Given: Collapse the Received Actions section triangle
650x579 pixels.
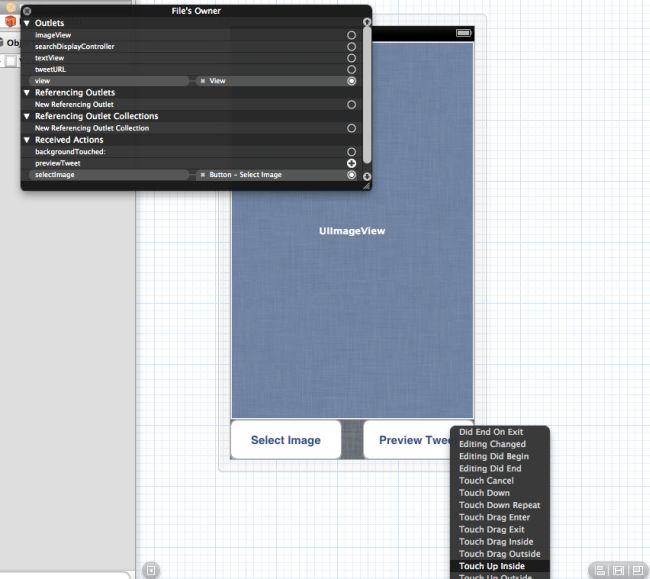Looking at the screenshot, I should tap(27, 140).
